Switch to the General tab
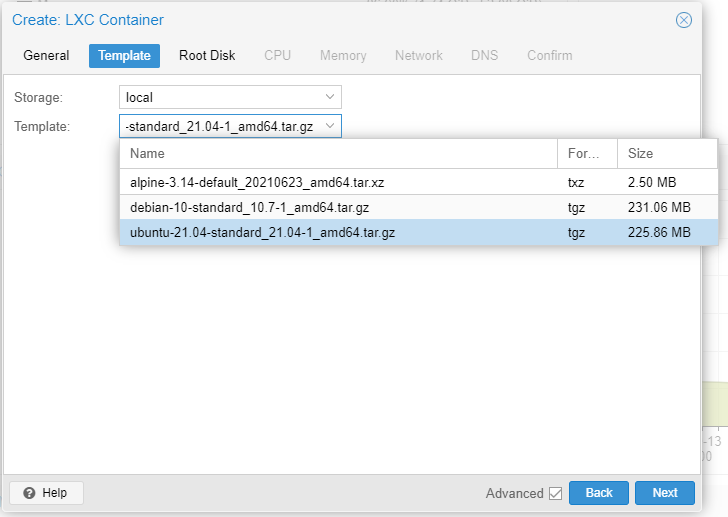This screenshot has height=517, width=728. [46, 56]
